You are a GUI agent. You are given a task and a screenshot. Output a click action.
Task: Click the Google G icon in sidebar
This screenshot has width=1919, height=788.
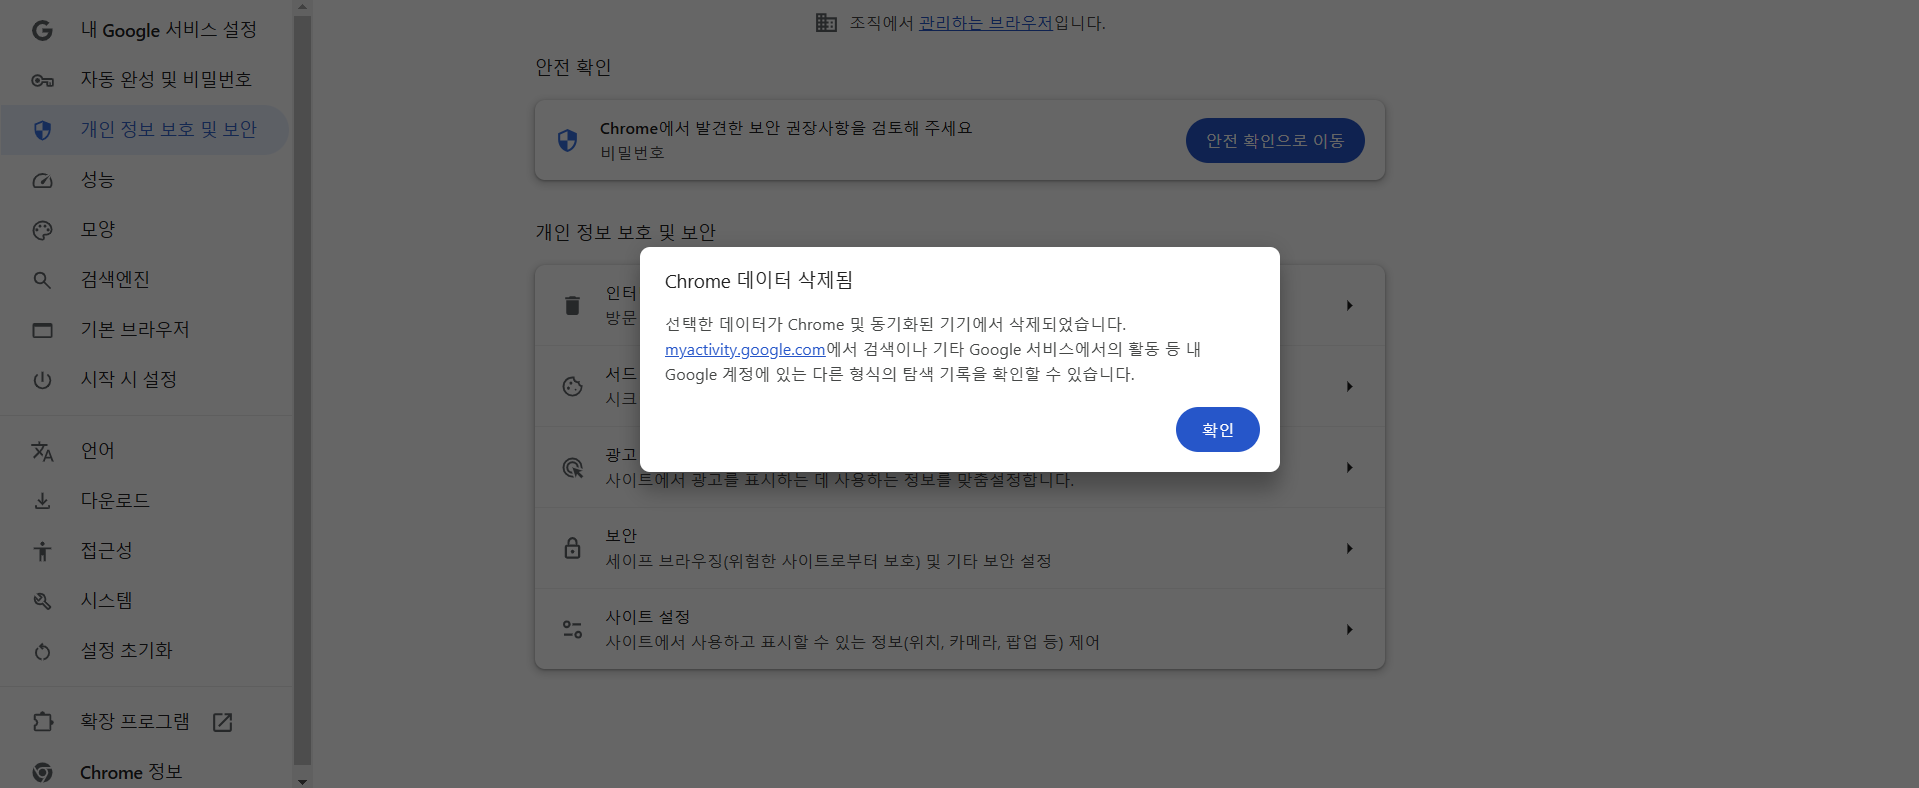click(x=42, y=30)
